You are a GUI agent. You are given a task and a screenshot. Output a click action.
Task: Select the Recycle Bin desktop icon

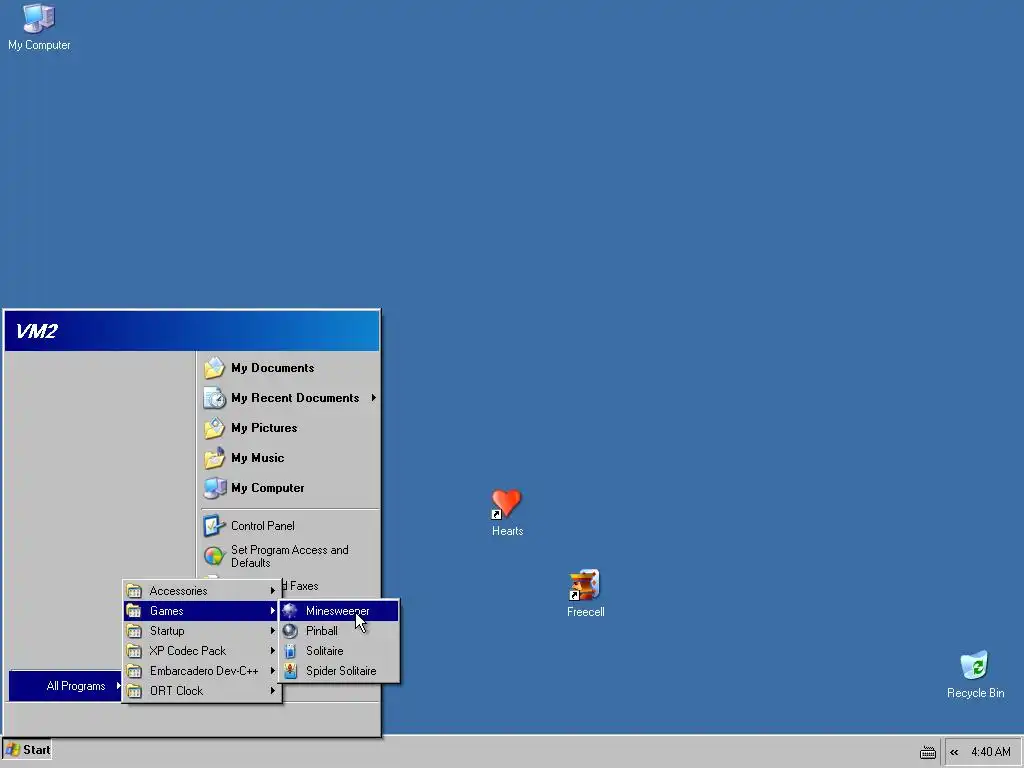point(974,665)
